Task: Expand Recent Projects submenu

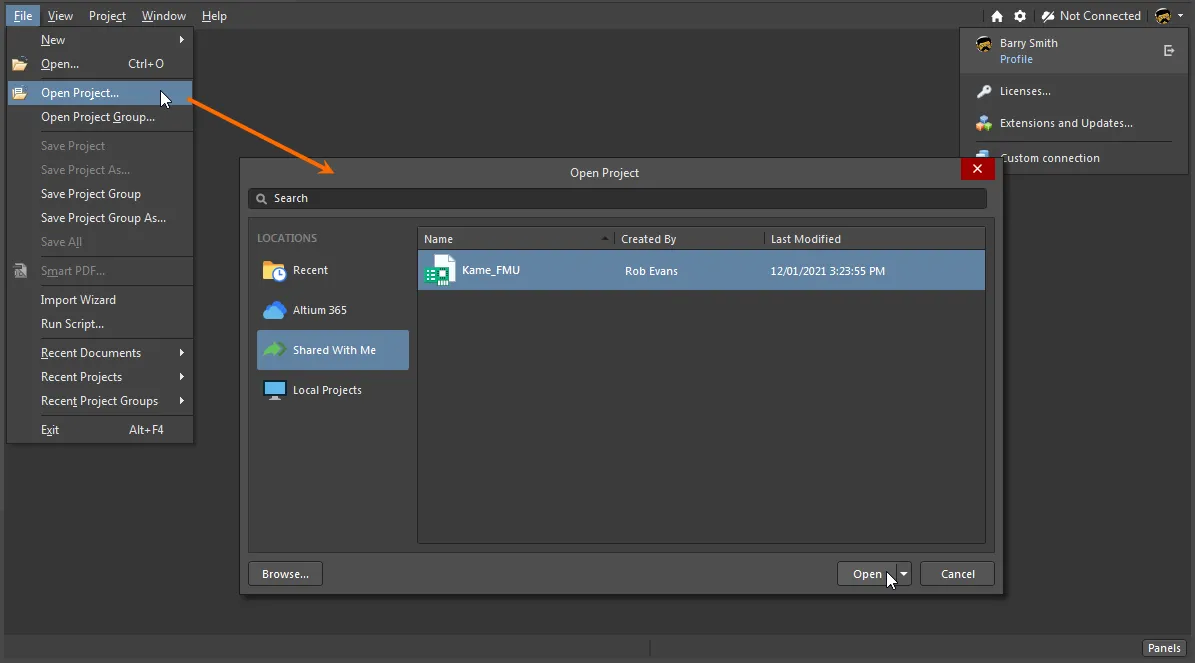Action: tap(100, 377)
